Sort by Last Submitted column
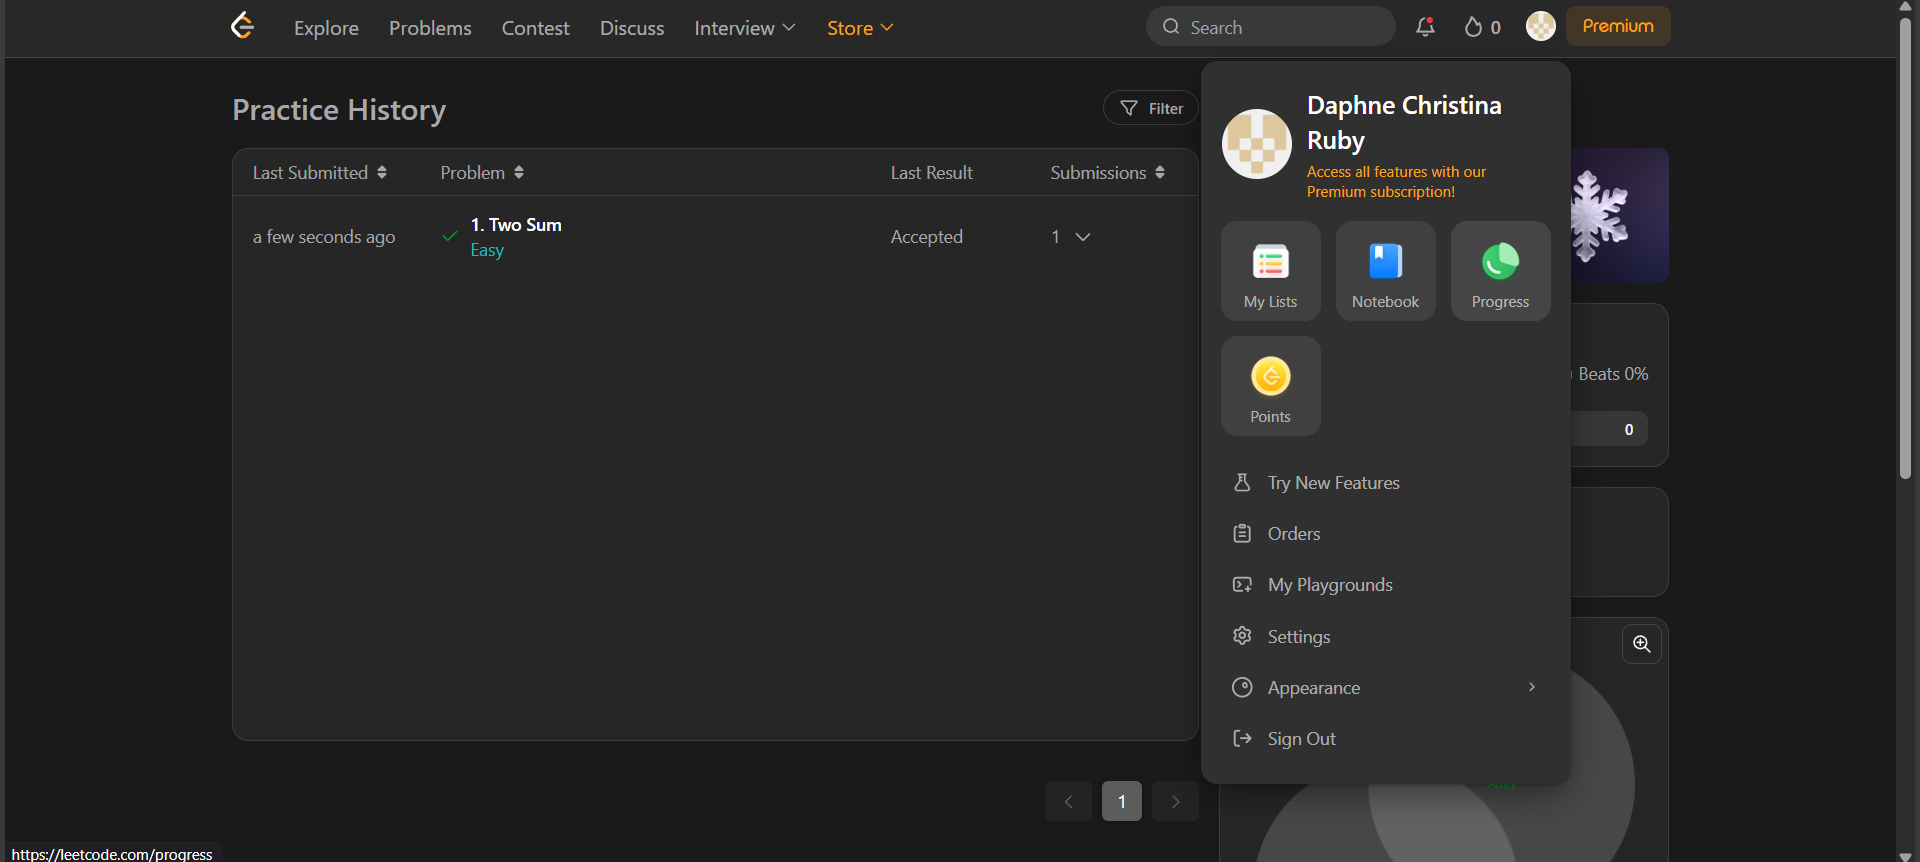 pyautogui.click(x=319, y=173)
